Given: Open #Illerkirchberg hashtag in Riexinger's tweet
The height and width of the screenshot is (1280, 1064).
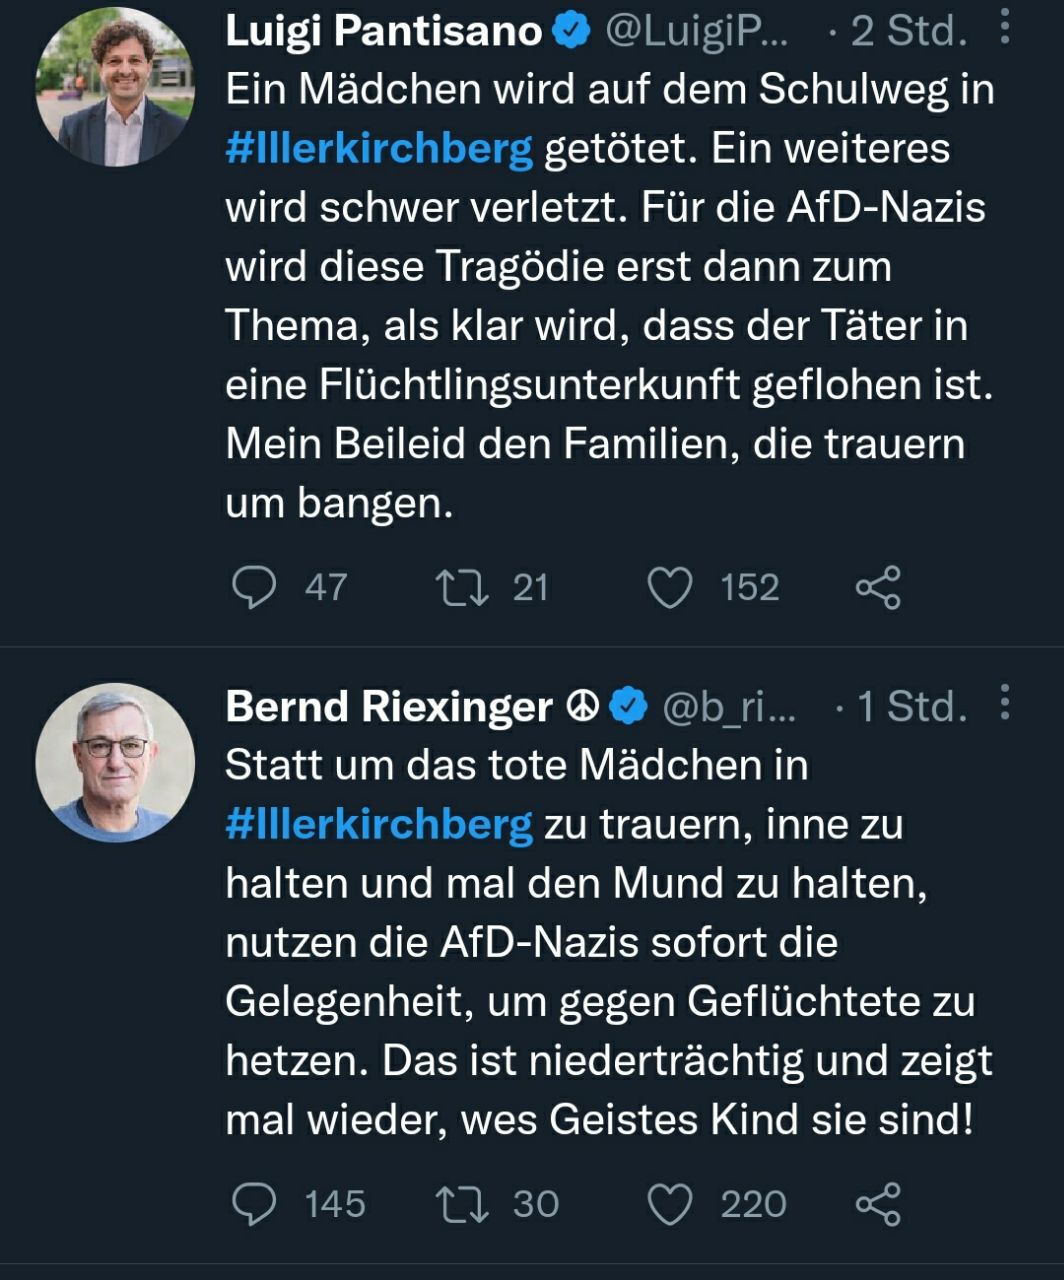Looking at the screenshot, I should point(379,825).
